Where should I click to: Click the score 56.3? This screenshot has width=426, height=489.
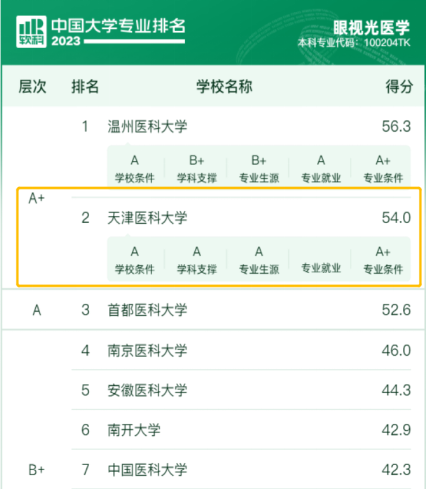click(x=396, y=127)
